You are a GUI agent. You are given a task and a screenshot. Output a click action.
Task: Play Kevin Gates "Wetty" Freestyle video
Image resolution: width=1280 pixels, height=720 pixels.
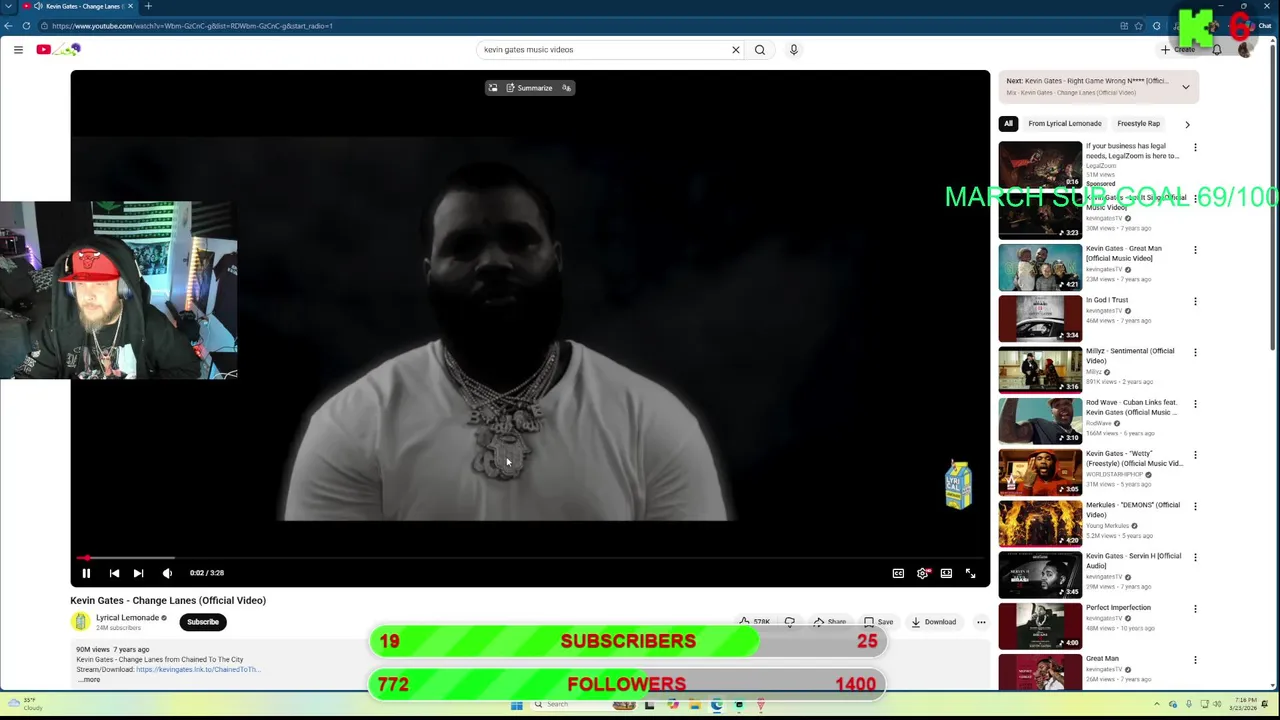(x=1040, y=472)
